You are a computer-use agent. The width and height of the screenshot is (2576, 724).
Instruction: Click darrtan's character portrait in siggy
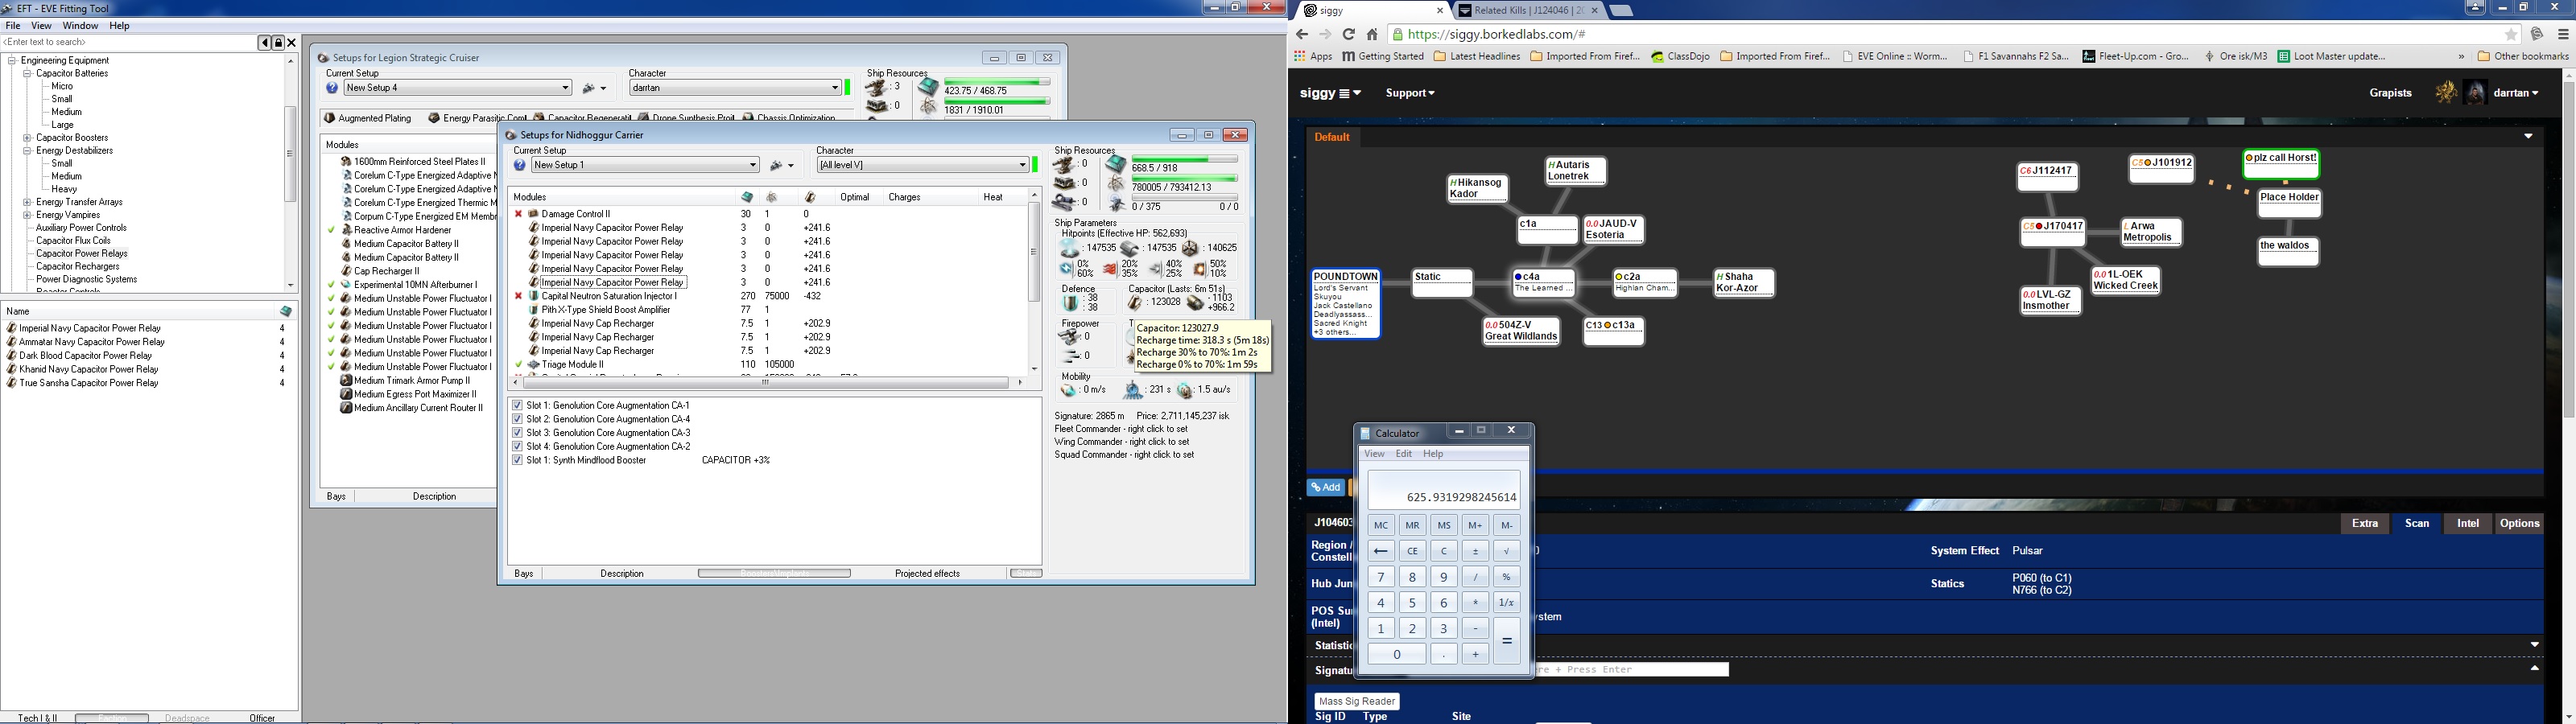click(x=2475, y=93)
